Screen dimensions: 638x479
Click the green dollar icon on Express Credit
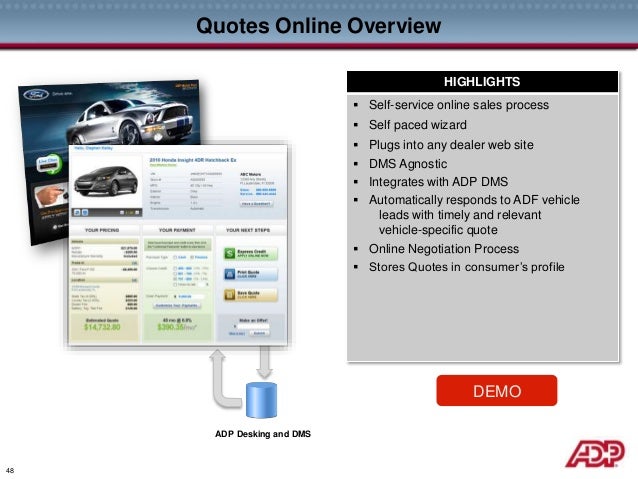[229, 254]
